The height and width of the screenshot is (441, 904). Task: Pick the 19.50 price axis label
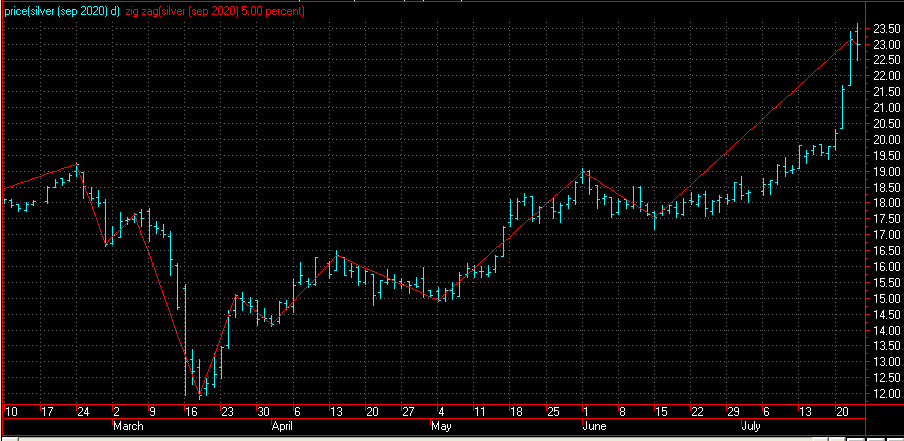(885, 156)
